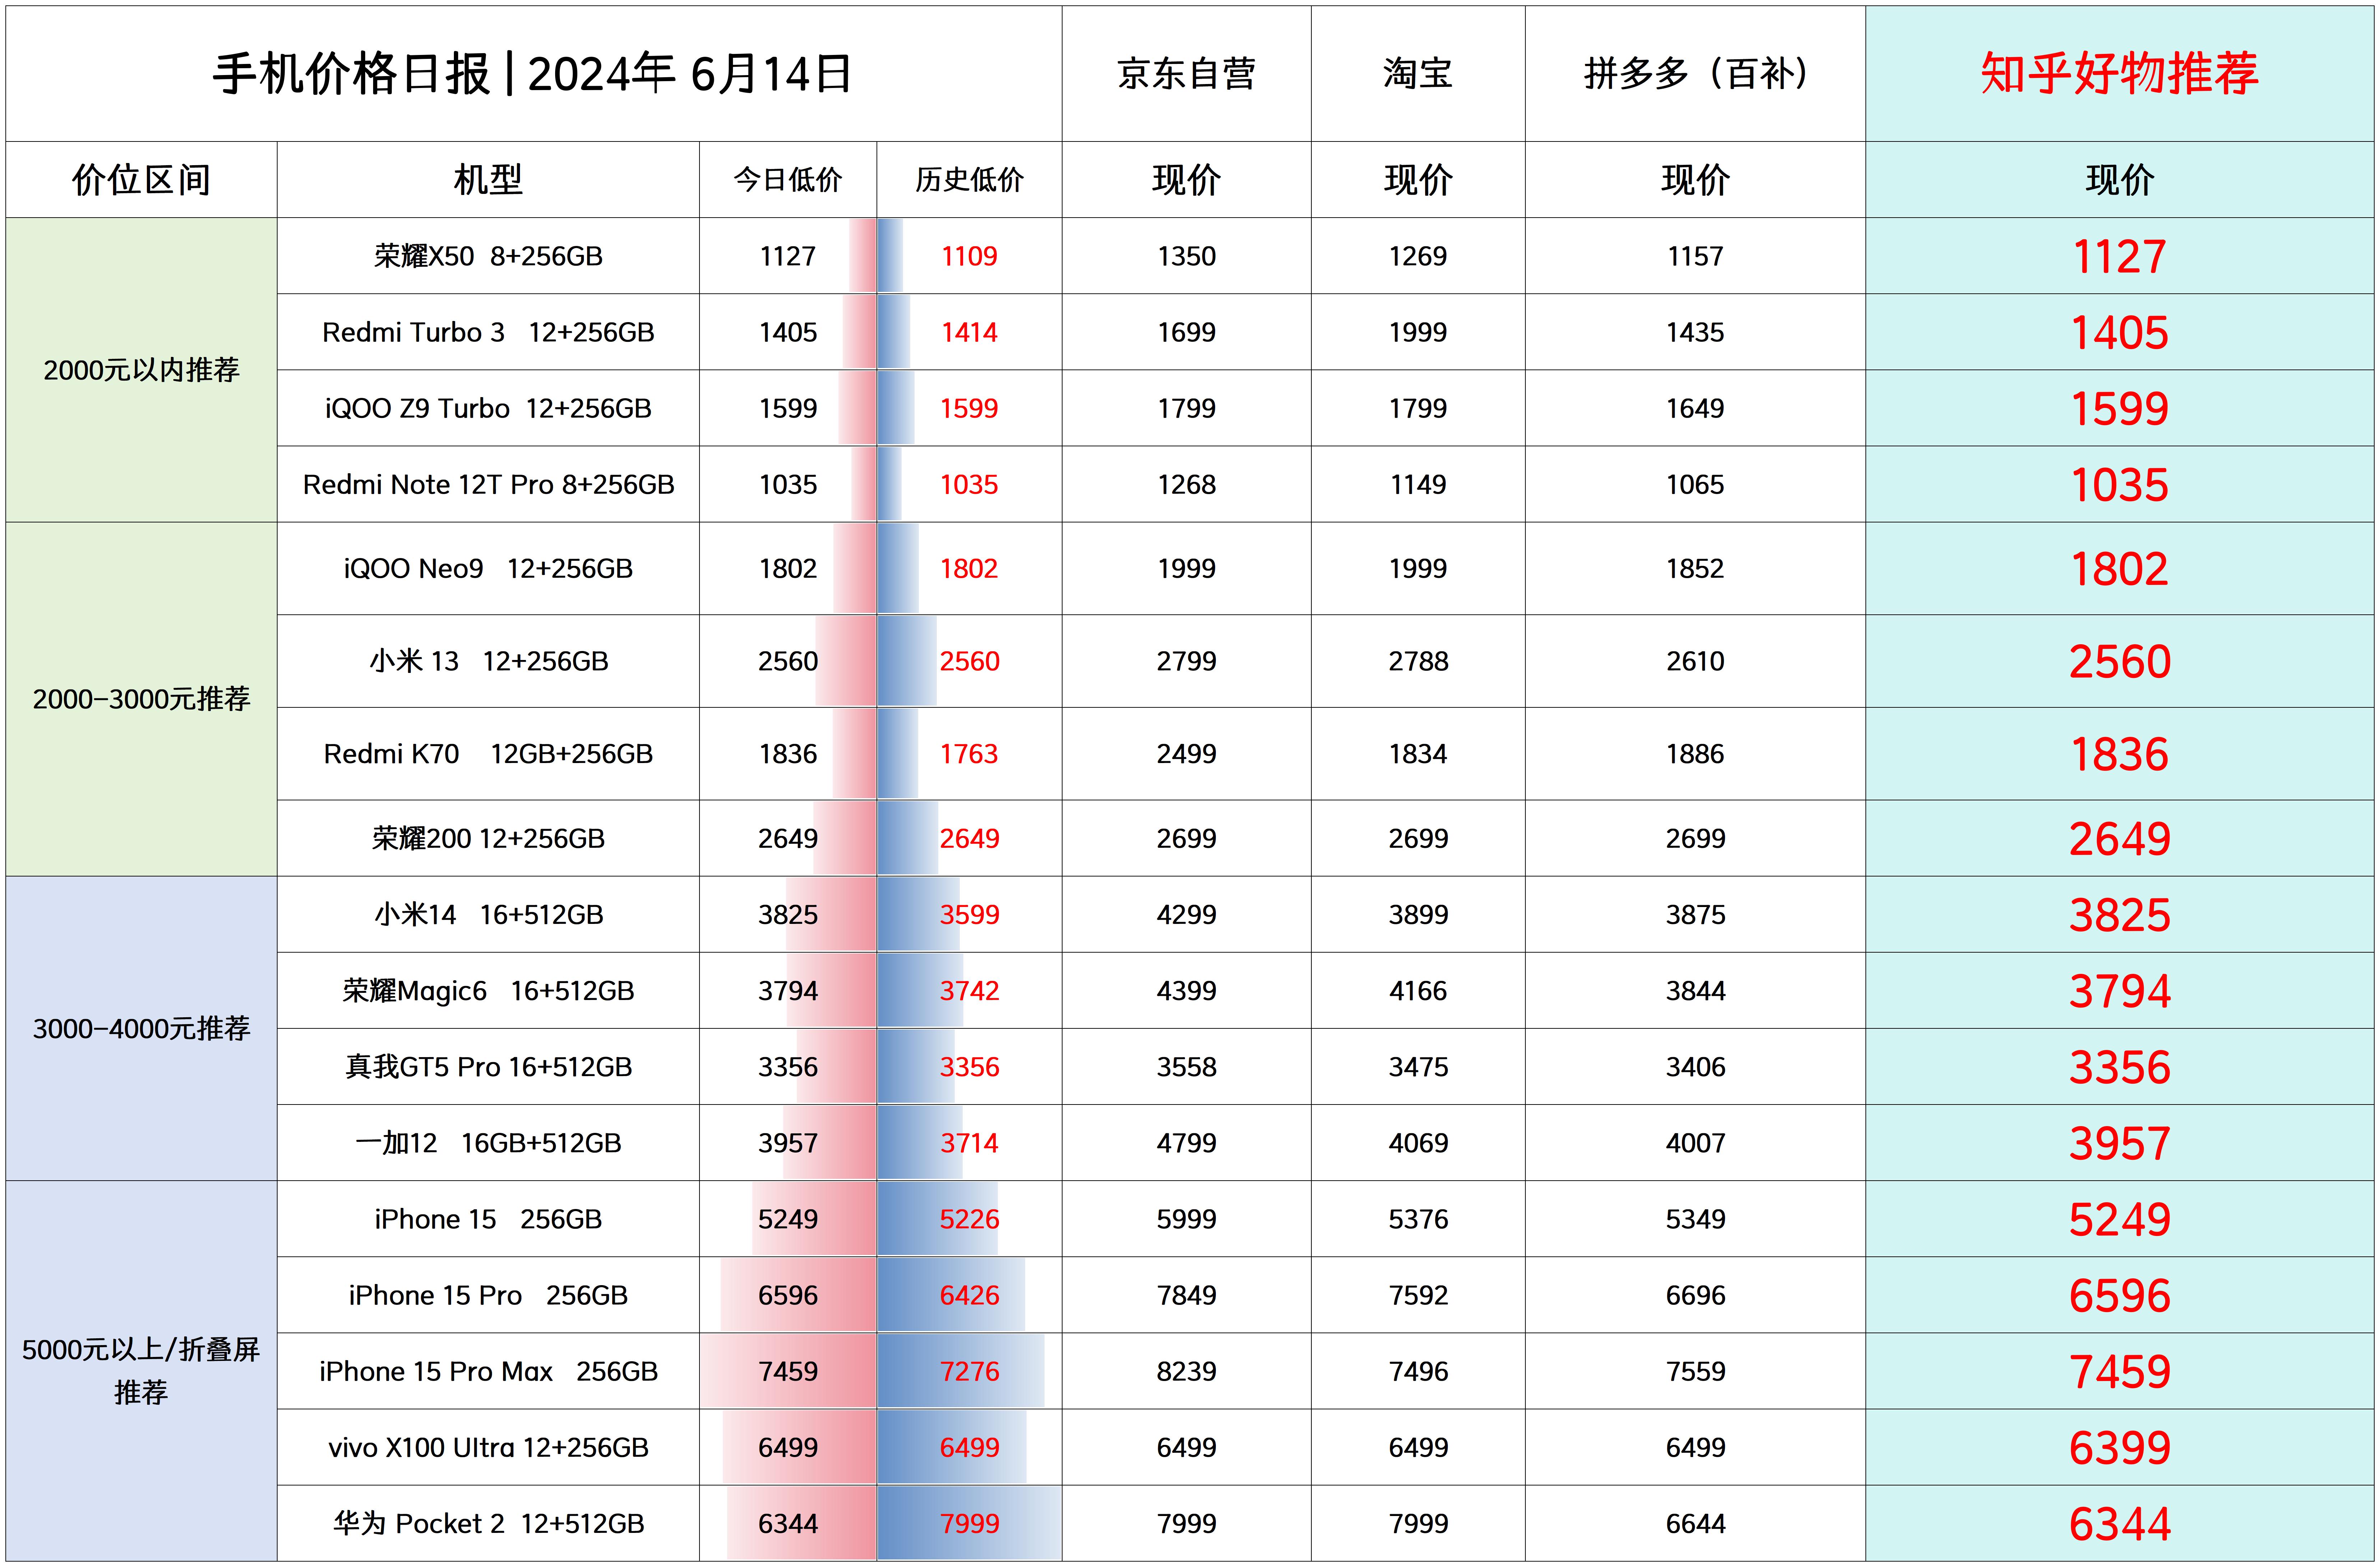Select the '2000元以内推荐' category cell
This screenshot has height=1567, width=2380.
click(x=141, y=370)
